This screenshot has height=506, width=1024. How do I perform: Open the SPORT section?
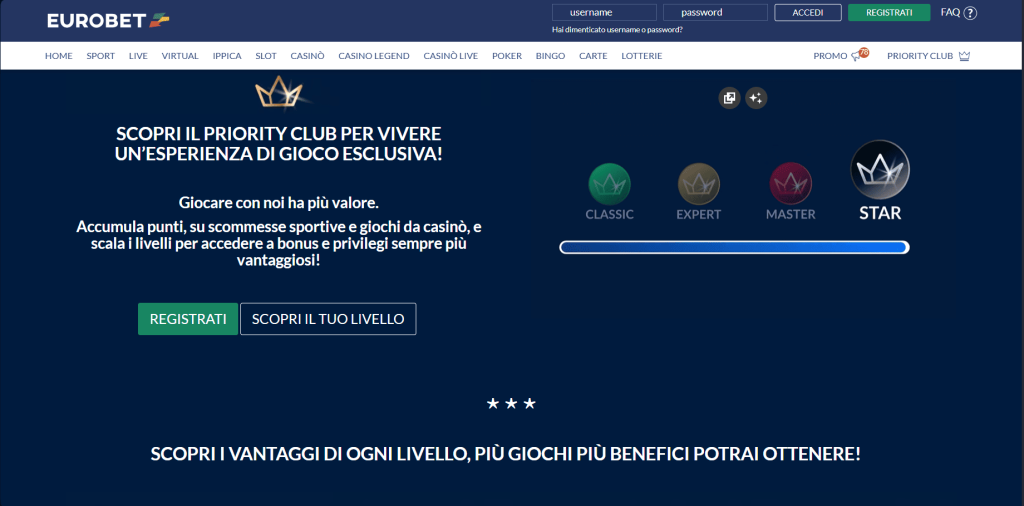tap(101, 56)
